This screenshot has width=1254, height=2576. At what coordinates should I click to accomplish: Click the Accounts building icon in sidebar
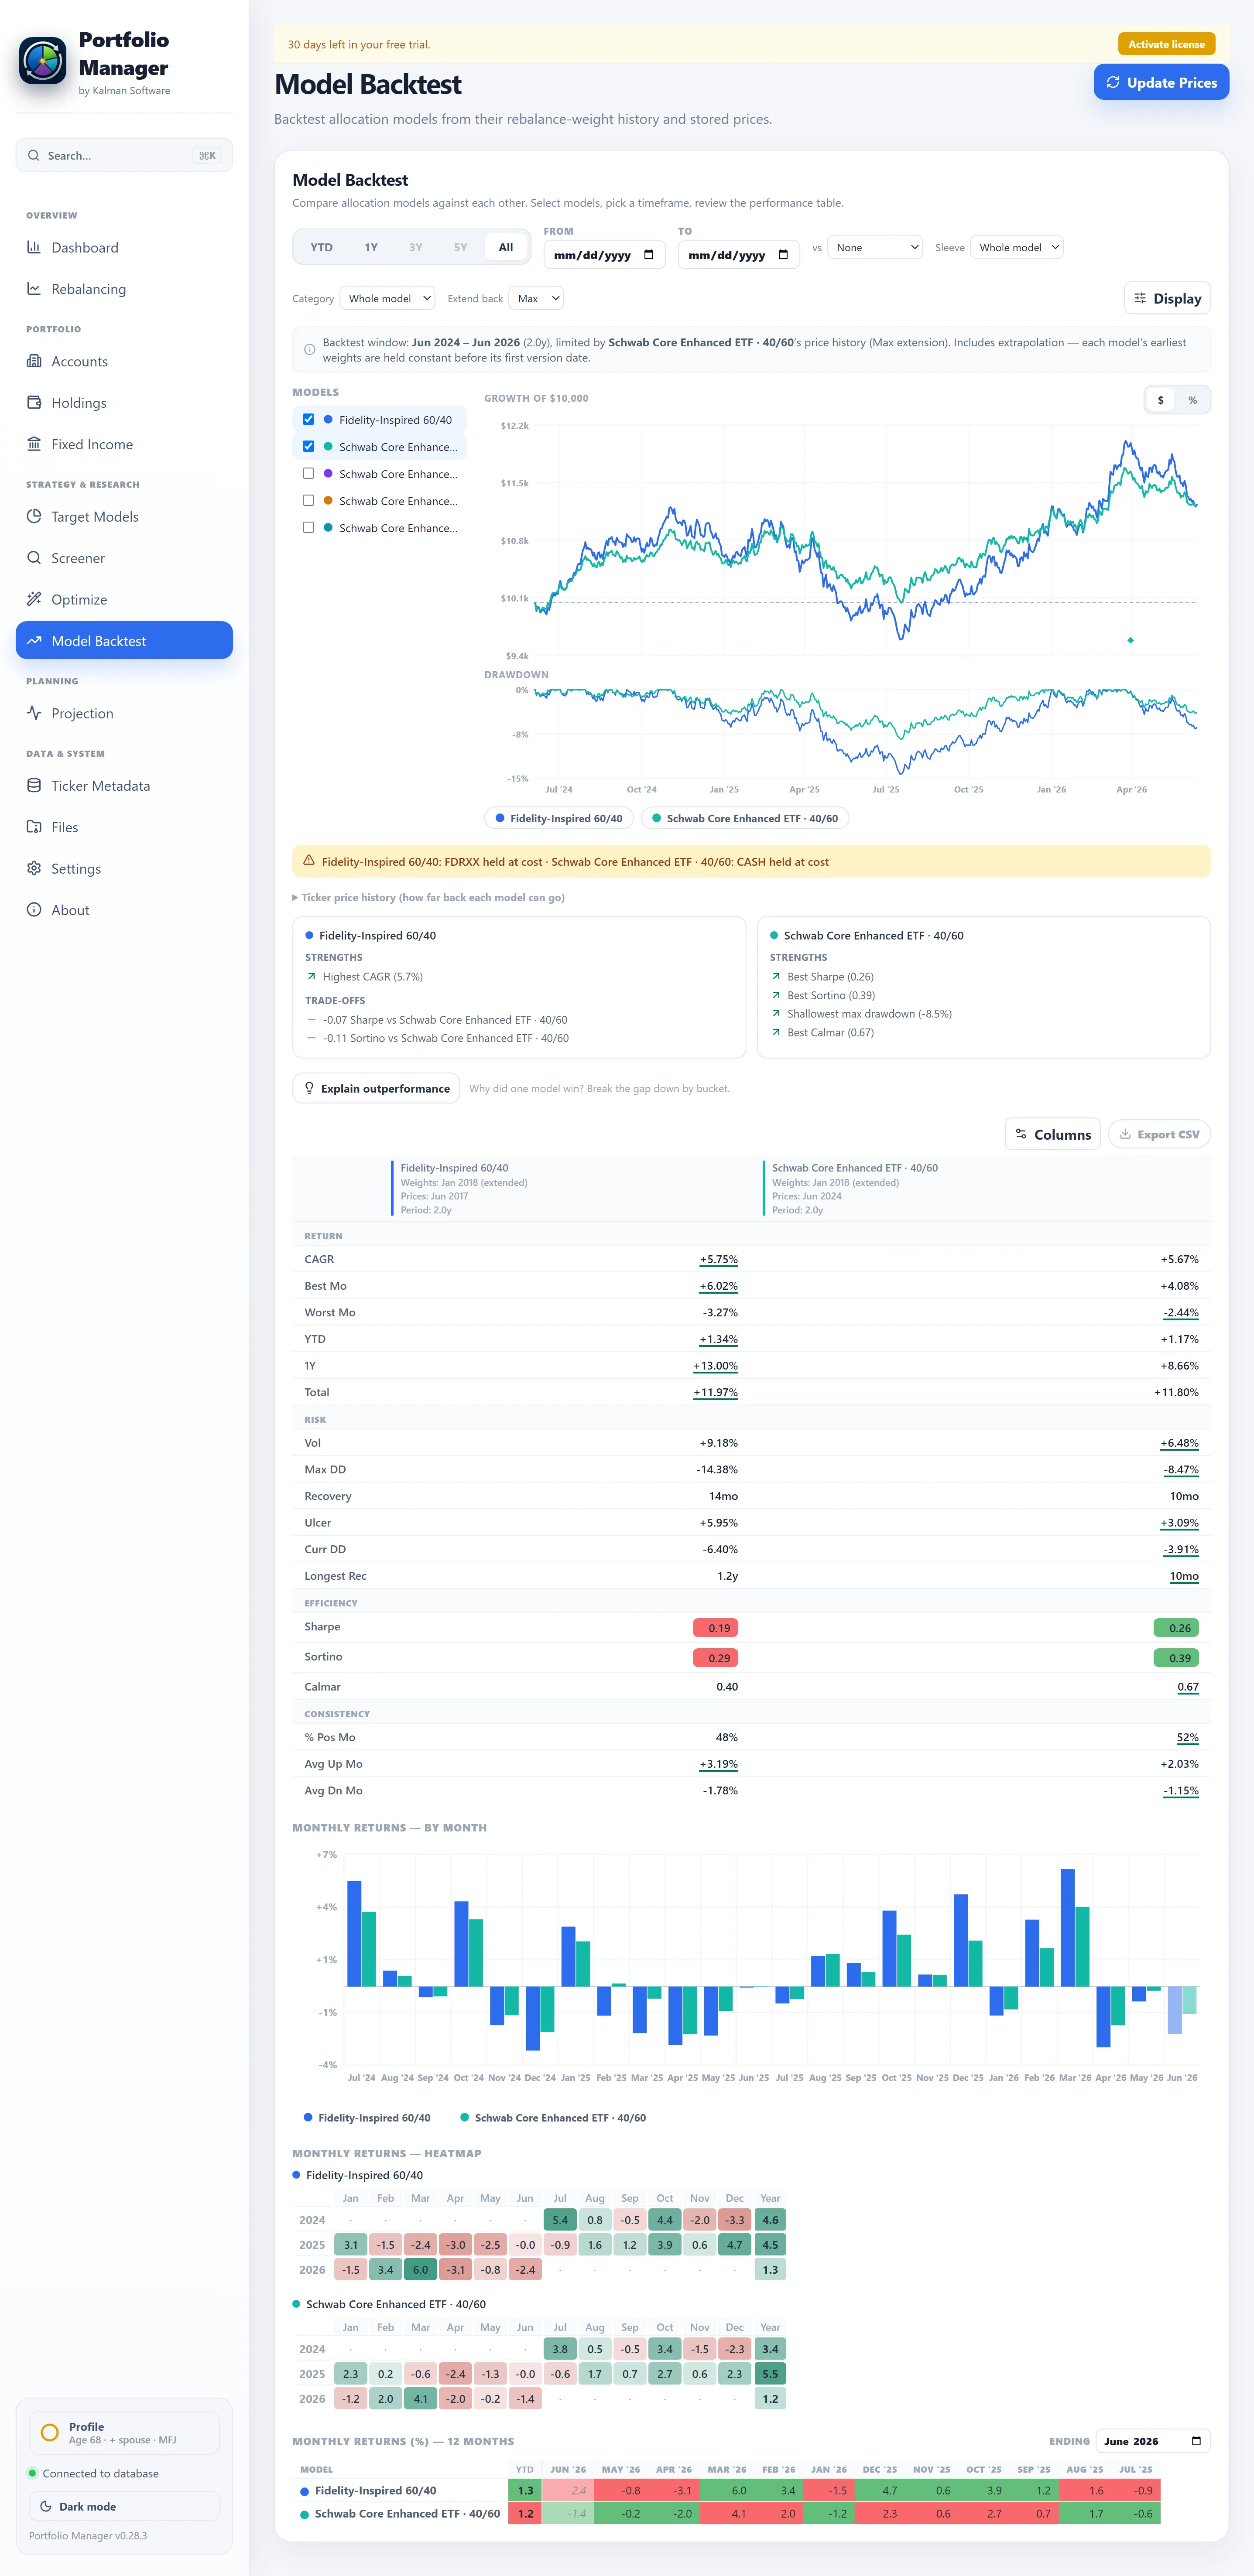[34, 361]
